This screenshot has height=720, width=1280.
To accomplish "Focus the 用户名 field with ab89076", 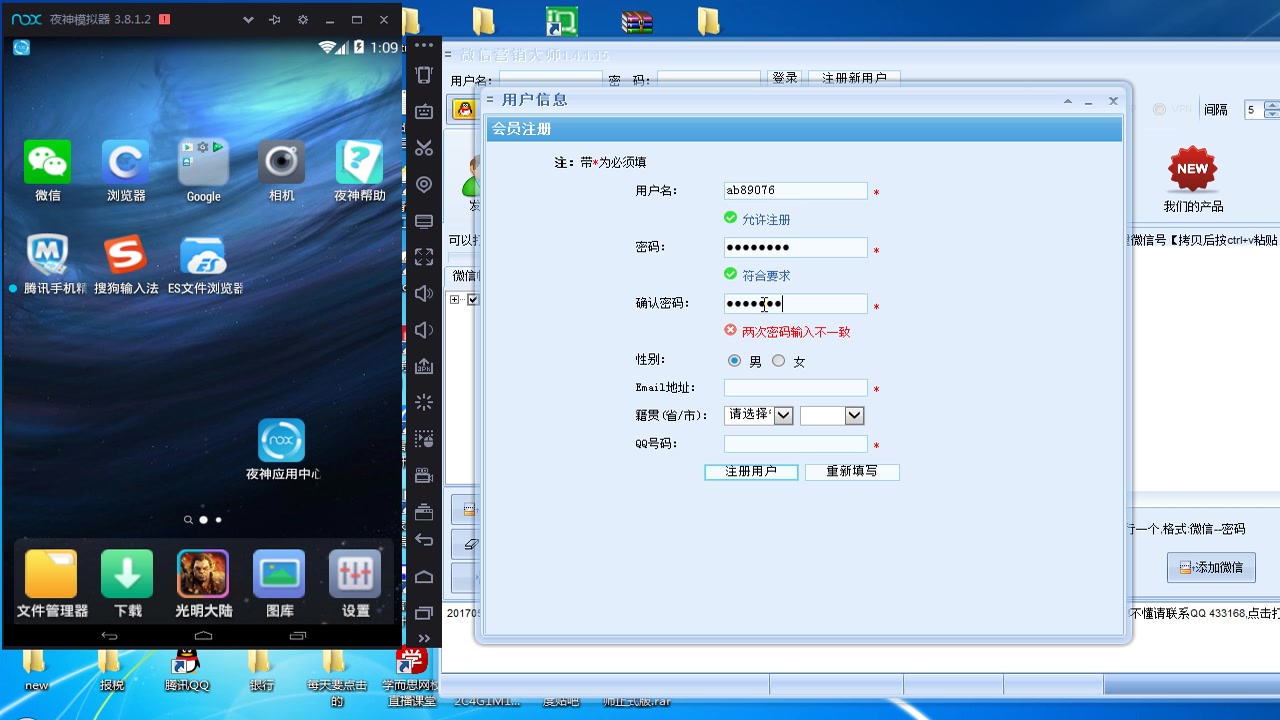I will coord(796,191).
